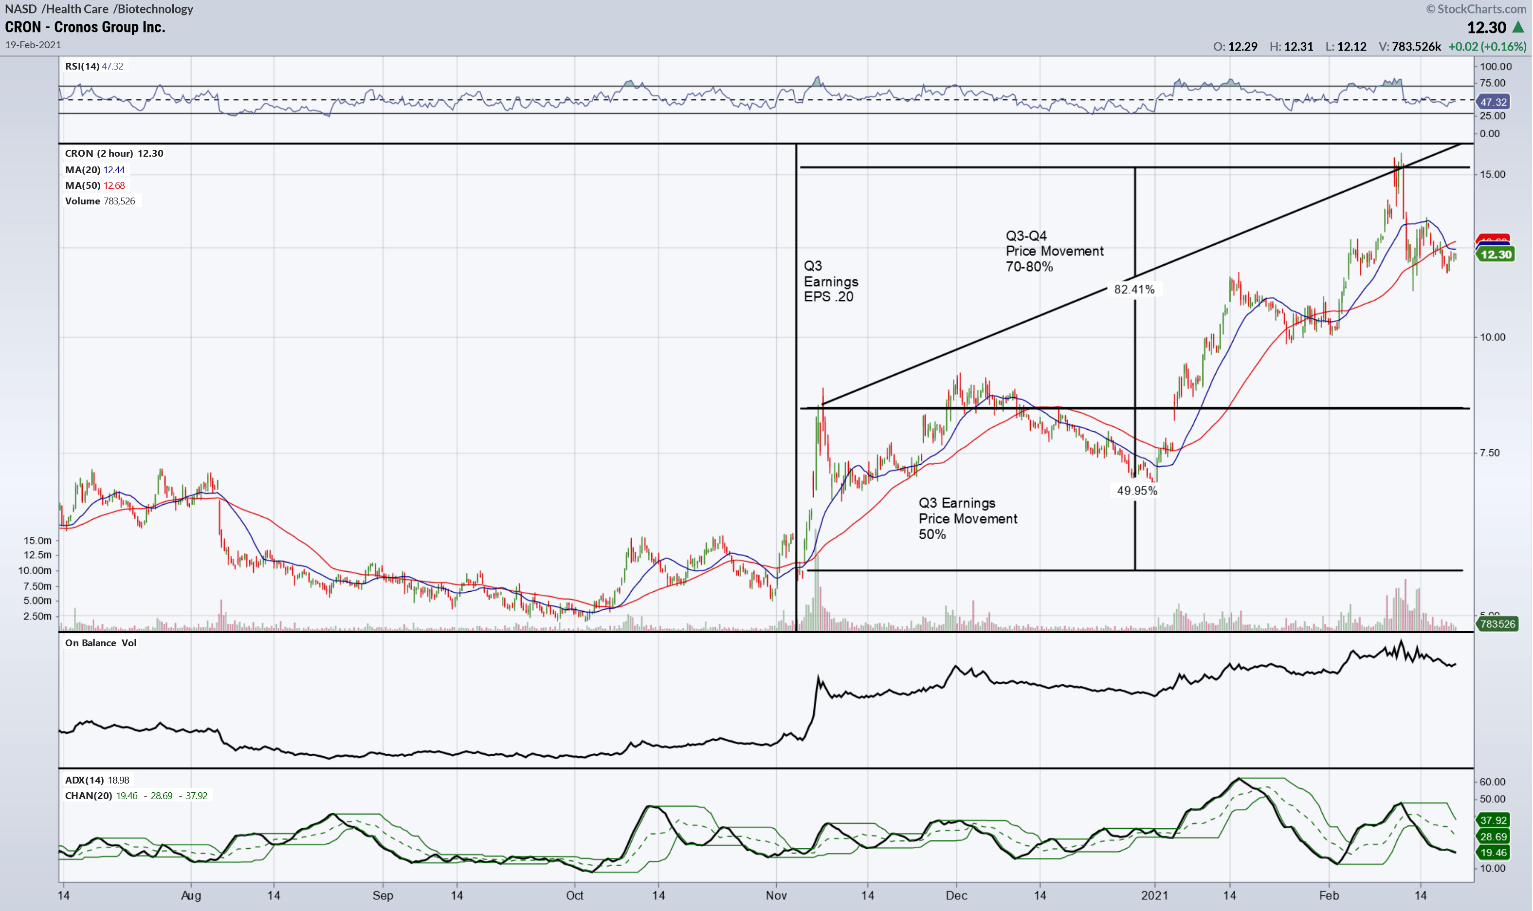Click the chart date "19-Feb-2021"
The width and height of the screenshot is (1533, 911).
coord(33,44)
